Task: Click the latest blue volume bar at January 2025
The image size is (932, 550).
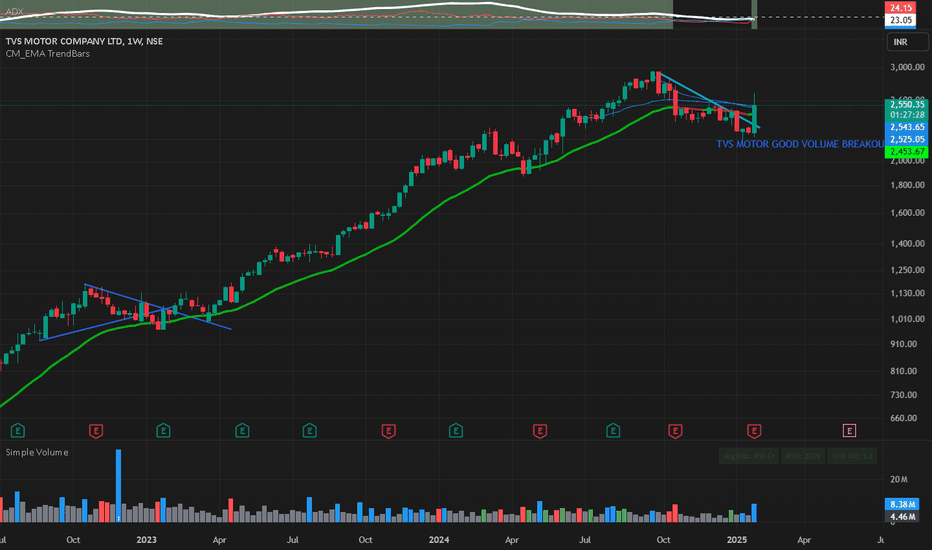Action: coord(754,513)
